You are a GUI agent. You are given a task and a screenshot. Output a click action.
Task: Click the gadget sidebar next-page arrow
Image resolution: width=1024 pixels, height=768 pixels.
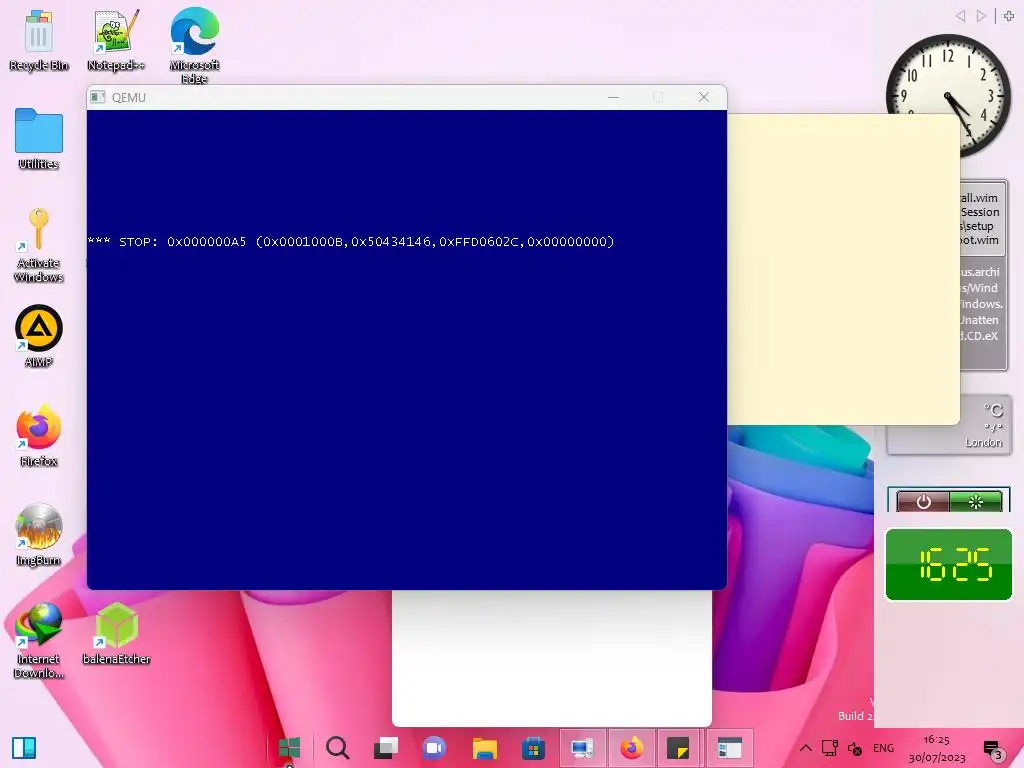click(981, 16)
